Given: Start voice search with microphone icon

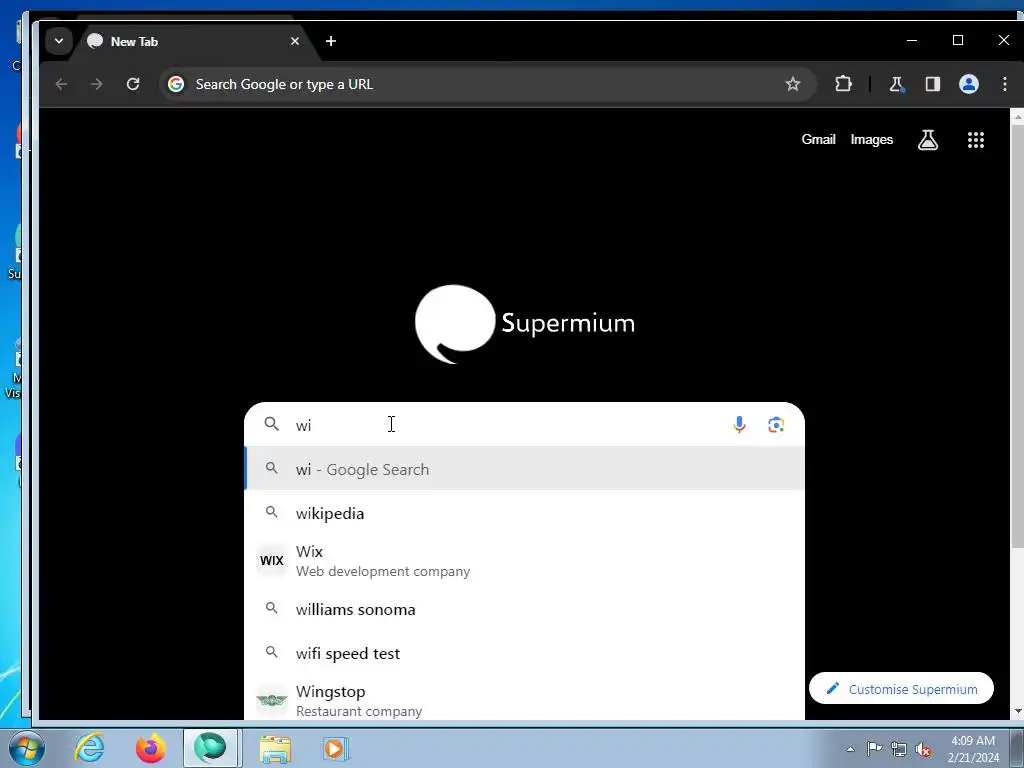Looking at the screenshot, I should point(739,425).
